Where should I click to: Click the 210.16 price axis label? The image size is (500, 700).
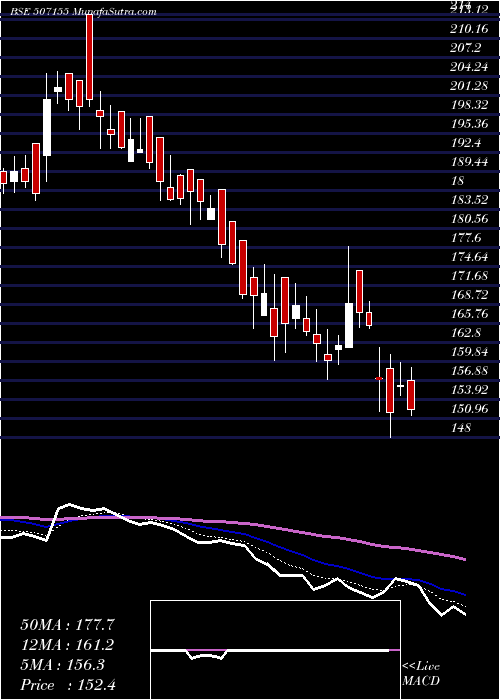pyautogui.click(x=470, y=29)
